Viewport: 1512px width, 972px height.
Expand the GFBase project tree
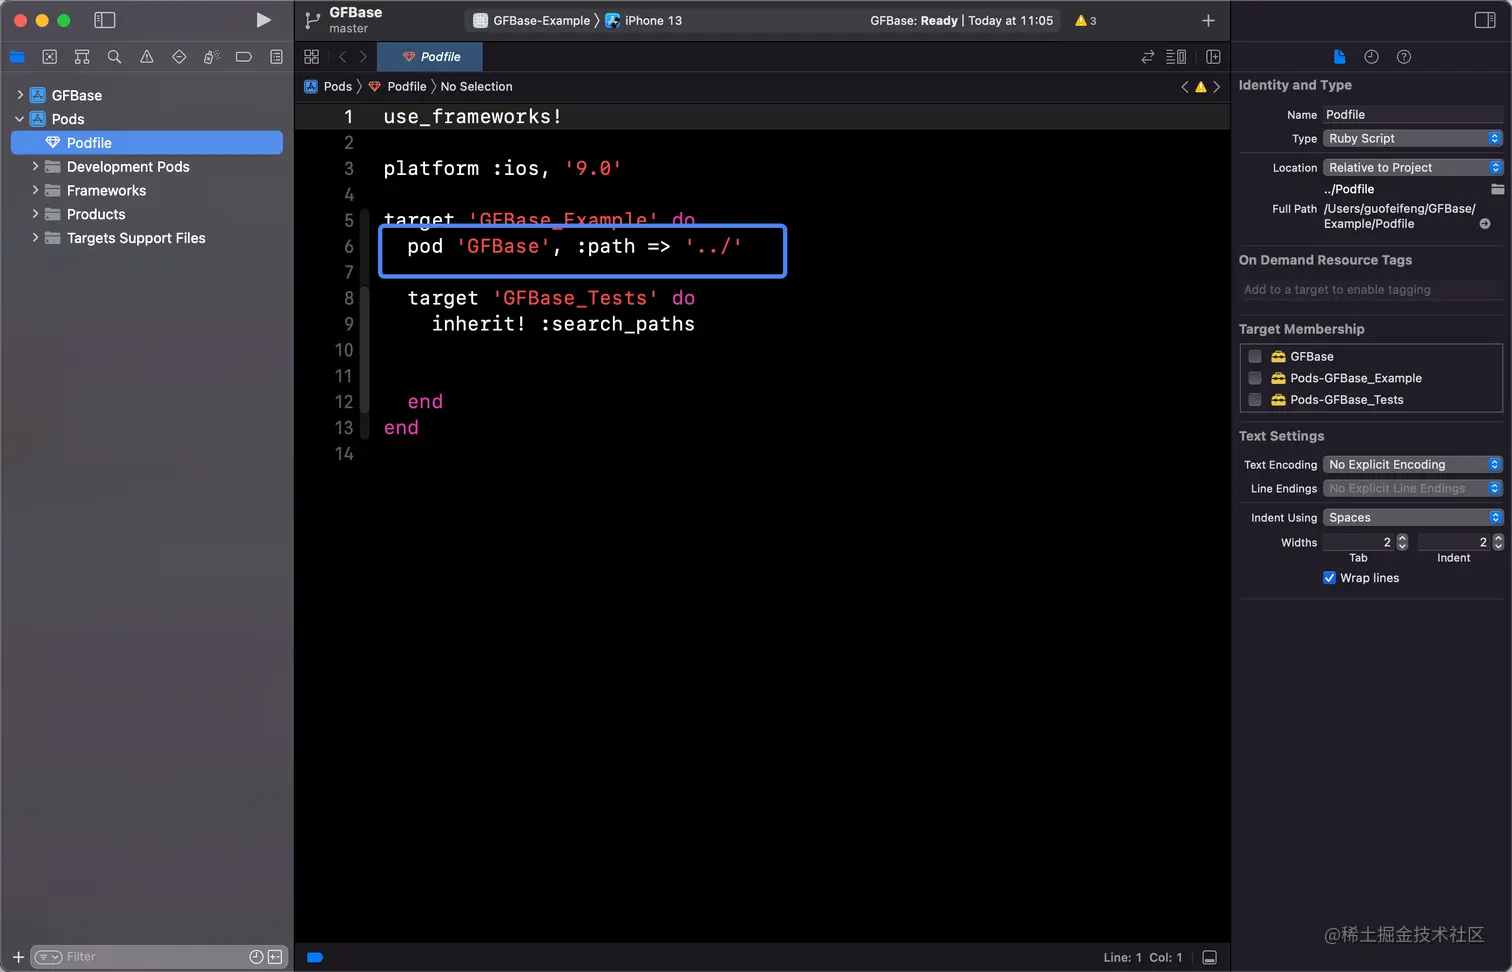pyautogui.click(x=20, y=95)
